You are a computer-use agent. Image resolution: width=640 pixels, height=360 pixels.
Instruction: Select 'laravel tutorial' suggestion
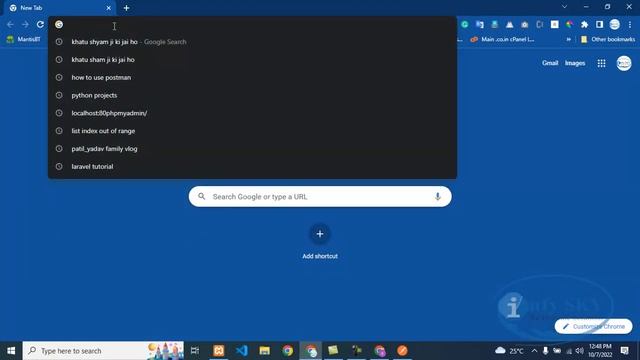(252, 167)
